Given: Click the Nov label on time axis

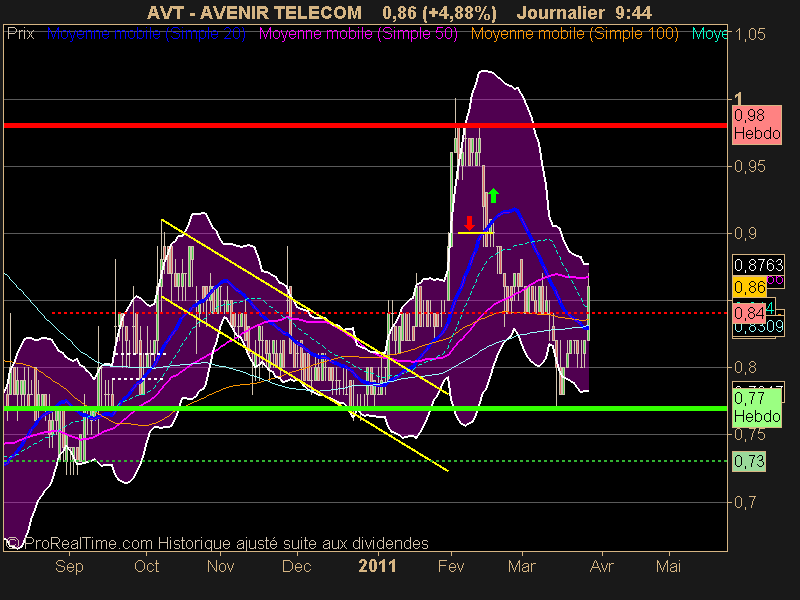Looking at the screenshot, I should point(220,566).
